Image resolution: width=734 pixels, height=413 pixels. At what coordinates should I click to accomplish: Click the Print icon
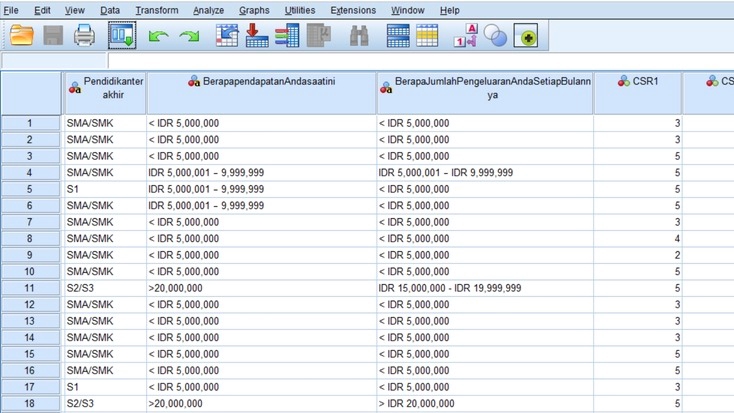click(84, 36)
